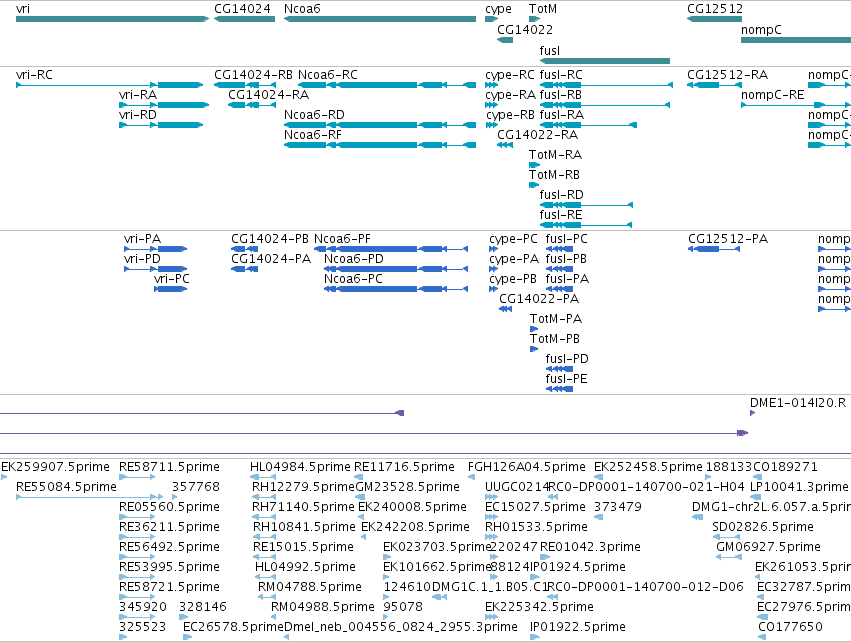Click EST EK252458.5prime label
Screen dimensions: 851x642
click(x=648, y=467)
